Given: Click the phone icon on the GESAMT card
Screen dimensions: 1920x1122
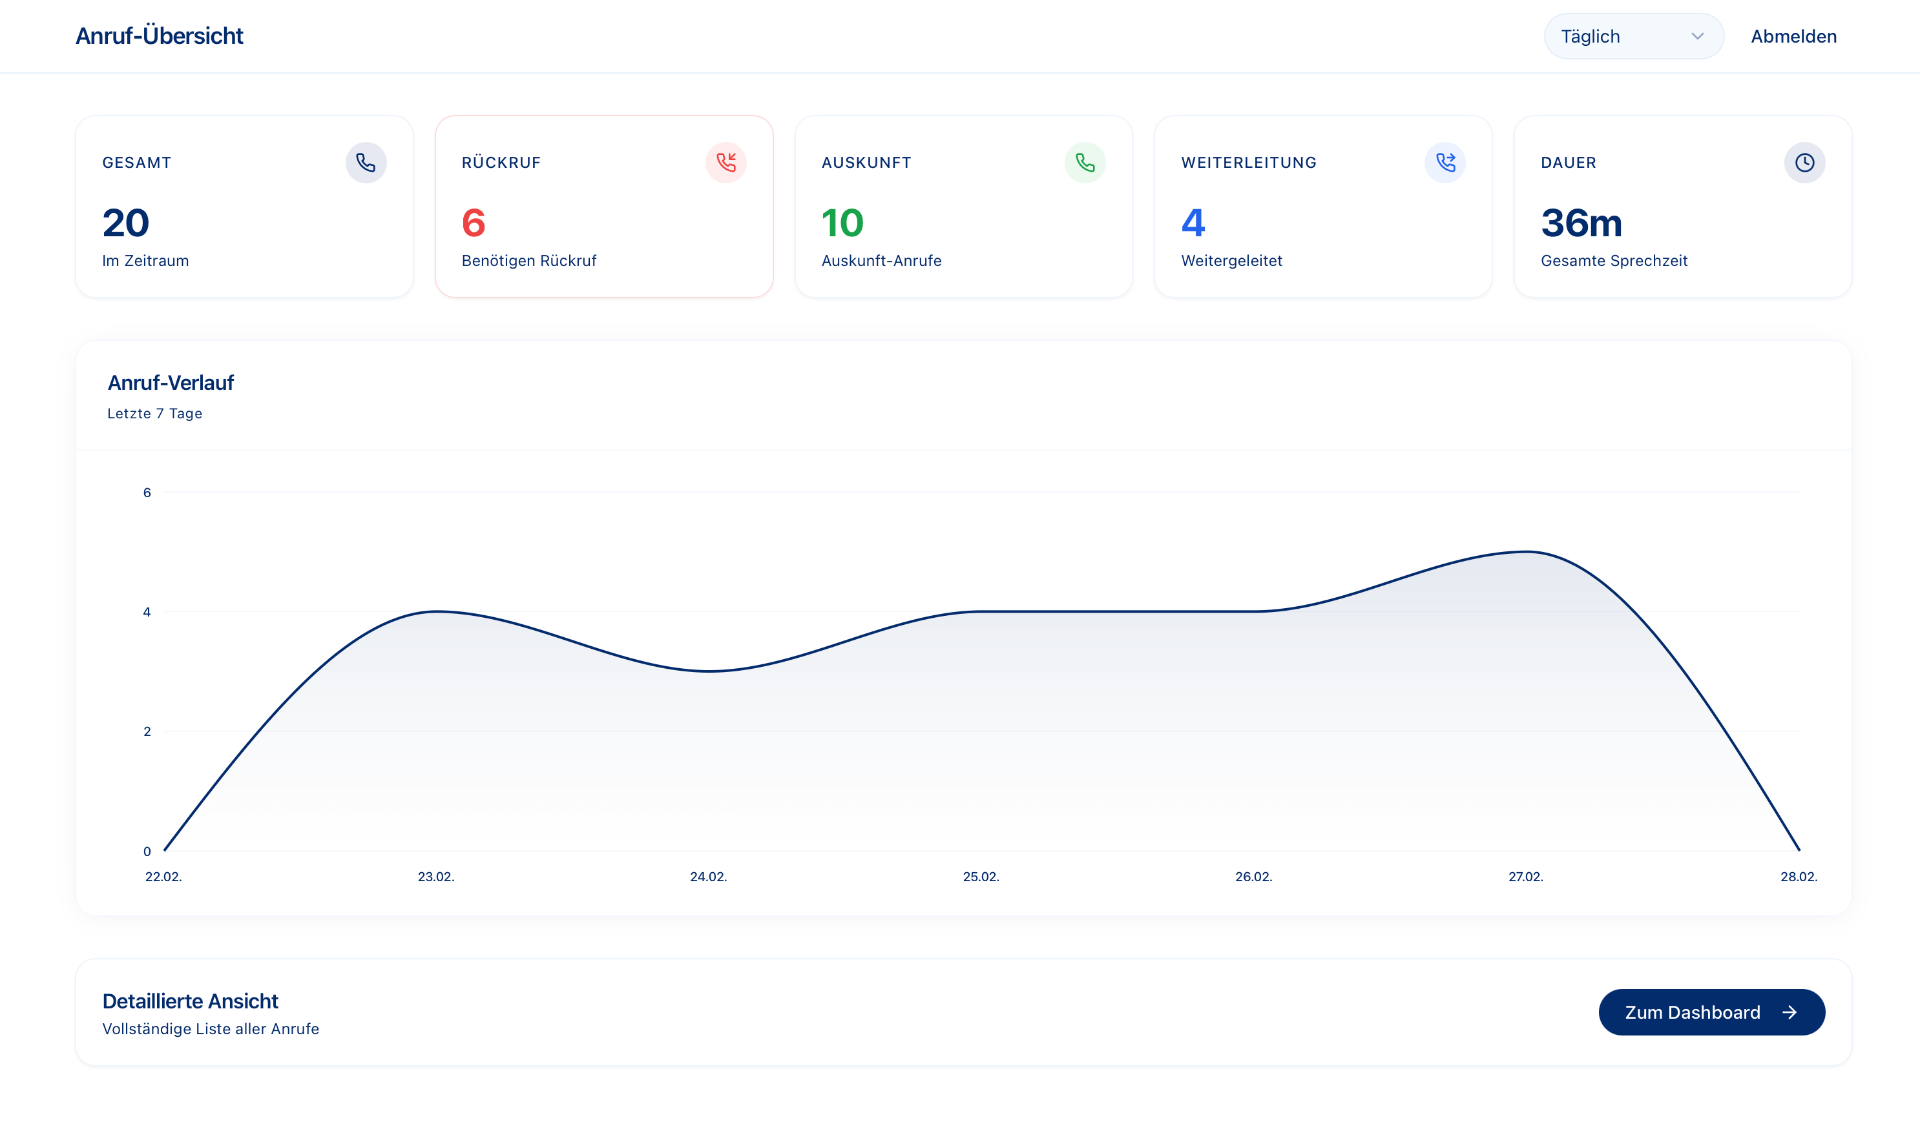Looking at the screenshot, I should point(366,162).
